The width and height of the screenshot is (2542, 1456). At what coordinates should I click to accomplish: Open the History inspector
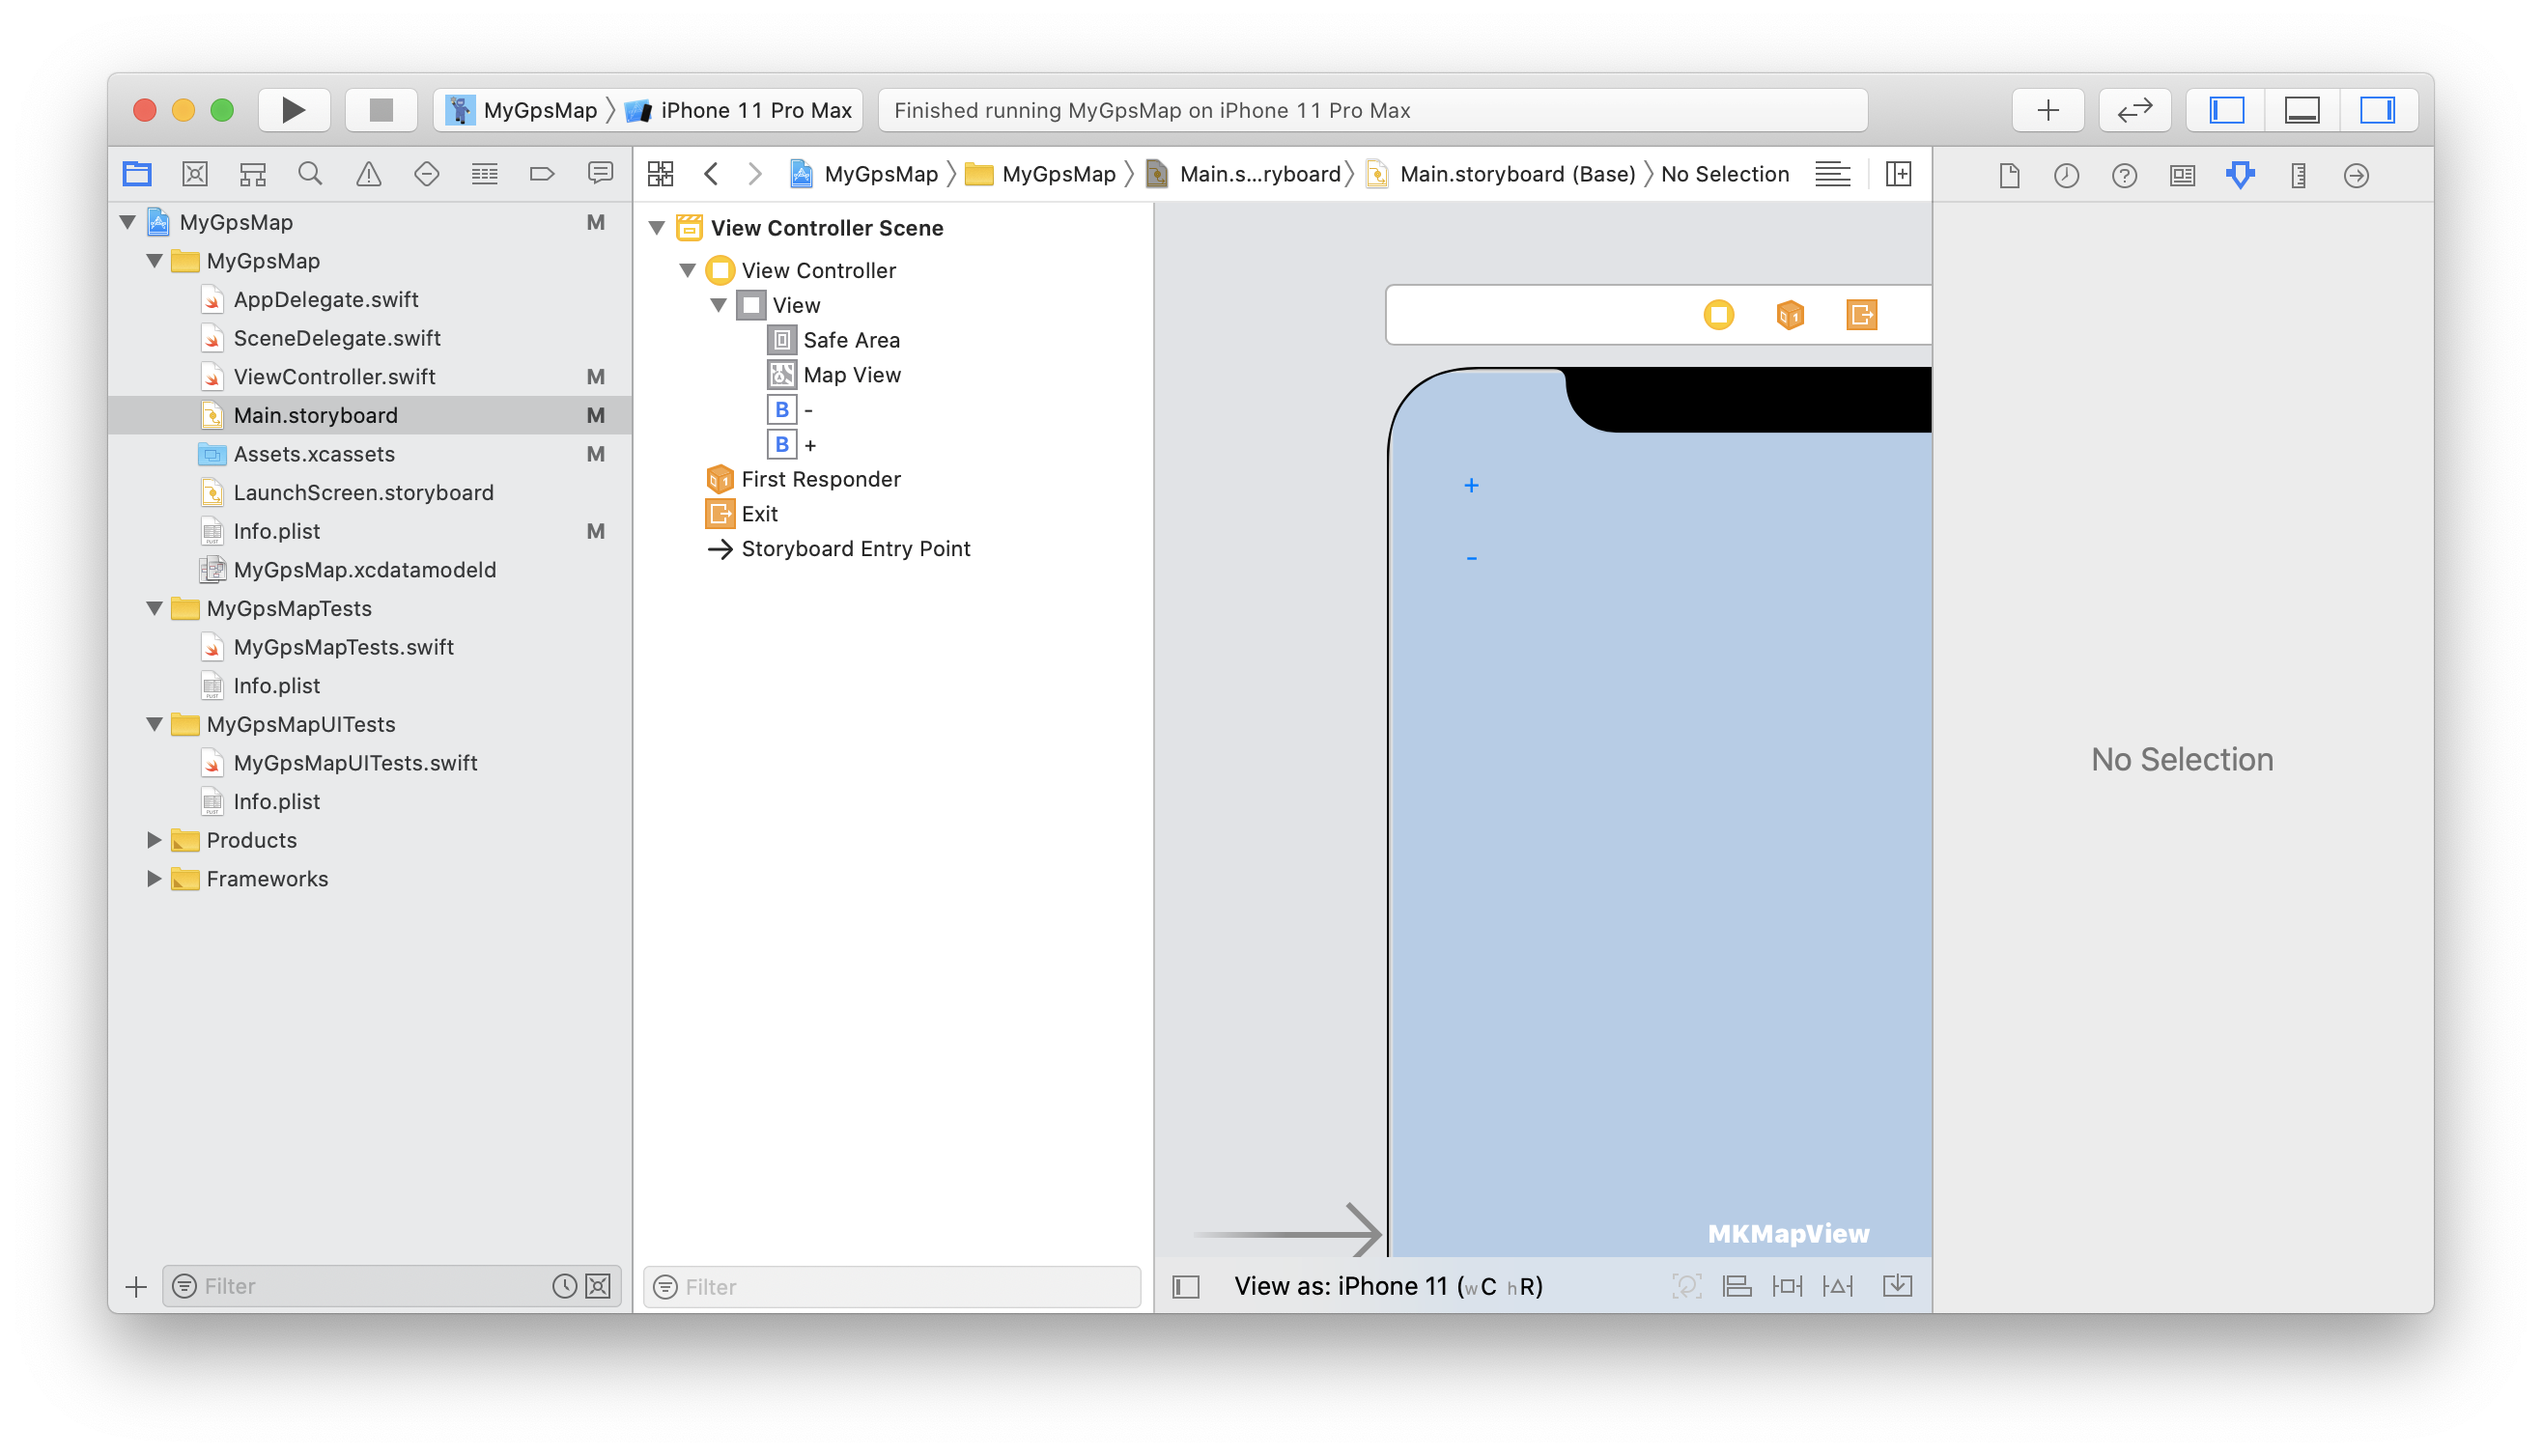coord(2066,176)
